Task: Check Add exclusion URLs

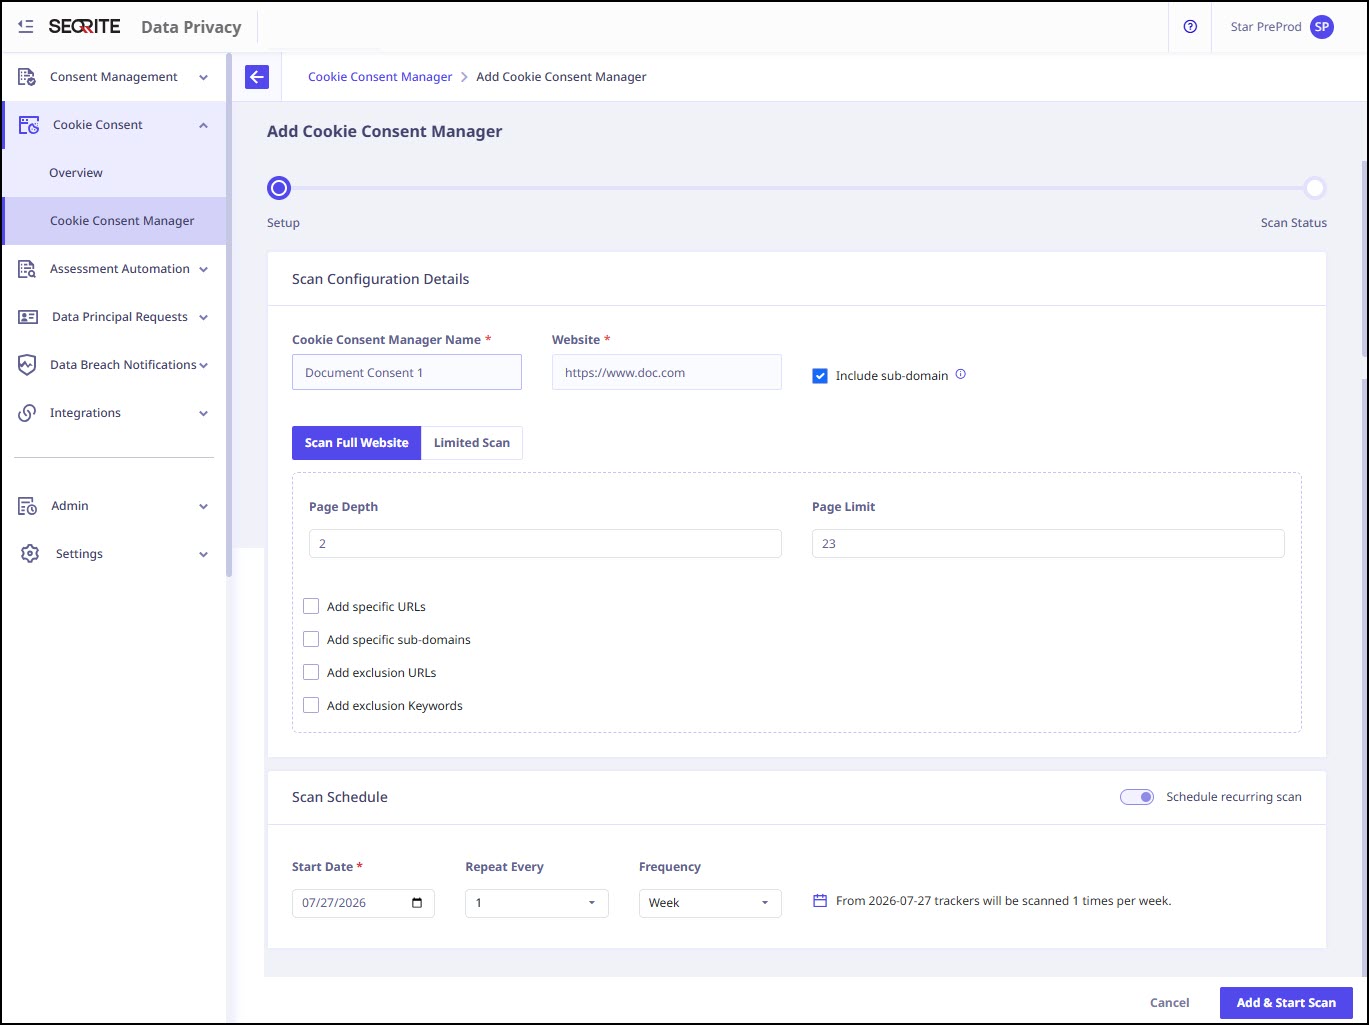Action: tap(311, 672)
